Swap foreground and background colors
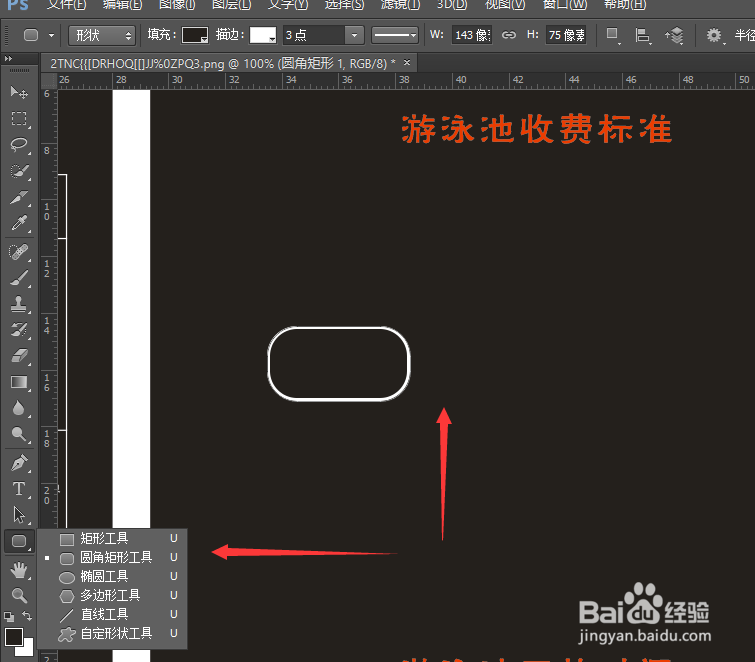The height and width of the screenshot is (662, 755). tap(27, 616)
